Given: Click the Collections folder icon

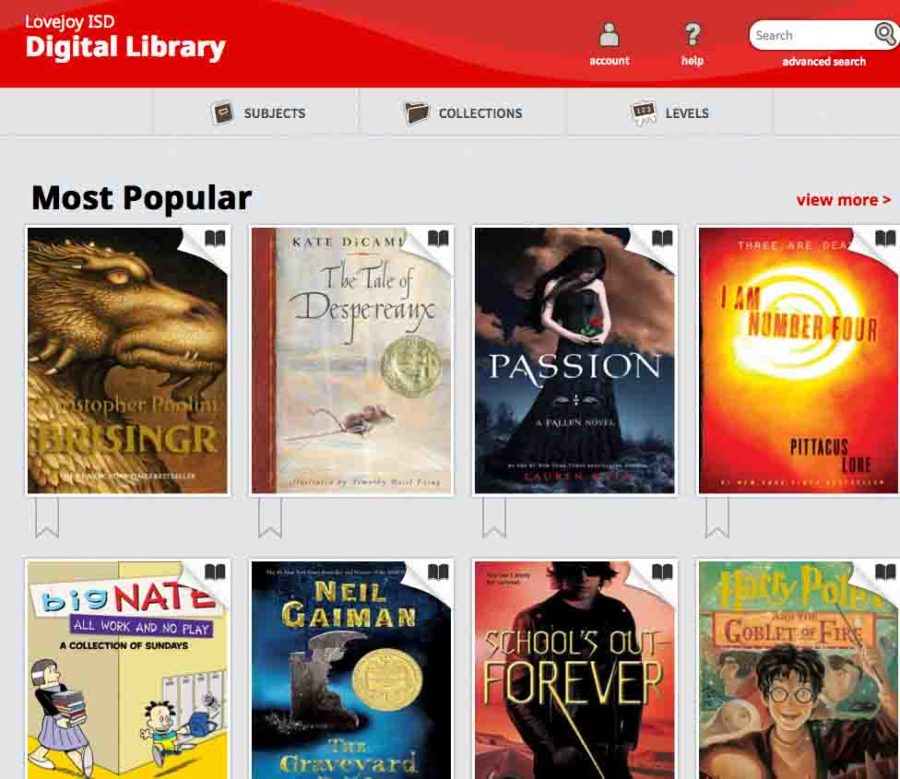Looking at the screenshot, I should pyautogui.click(x=416, y=113).
